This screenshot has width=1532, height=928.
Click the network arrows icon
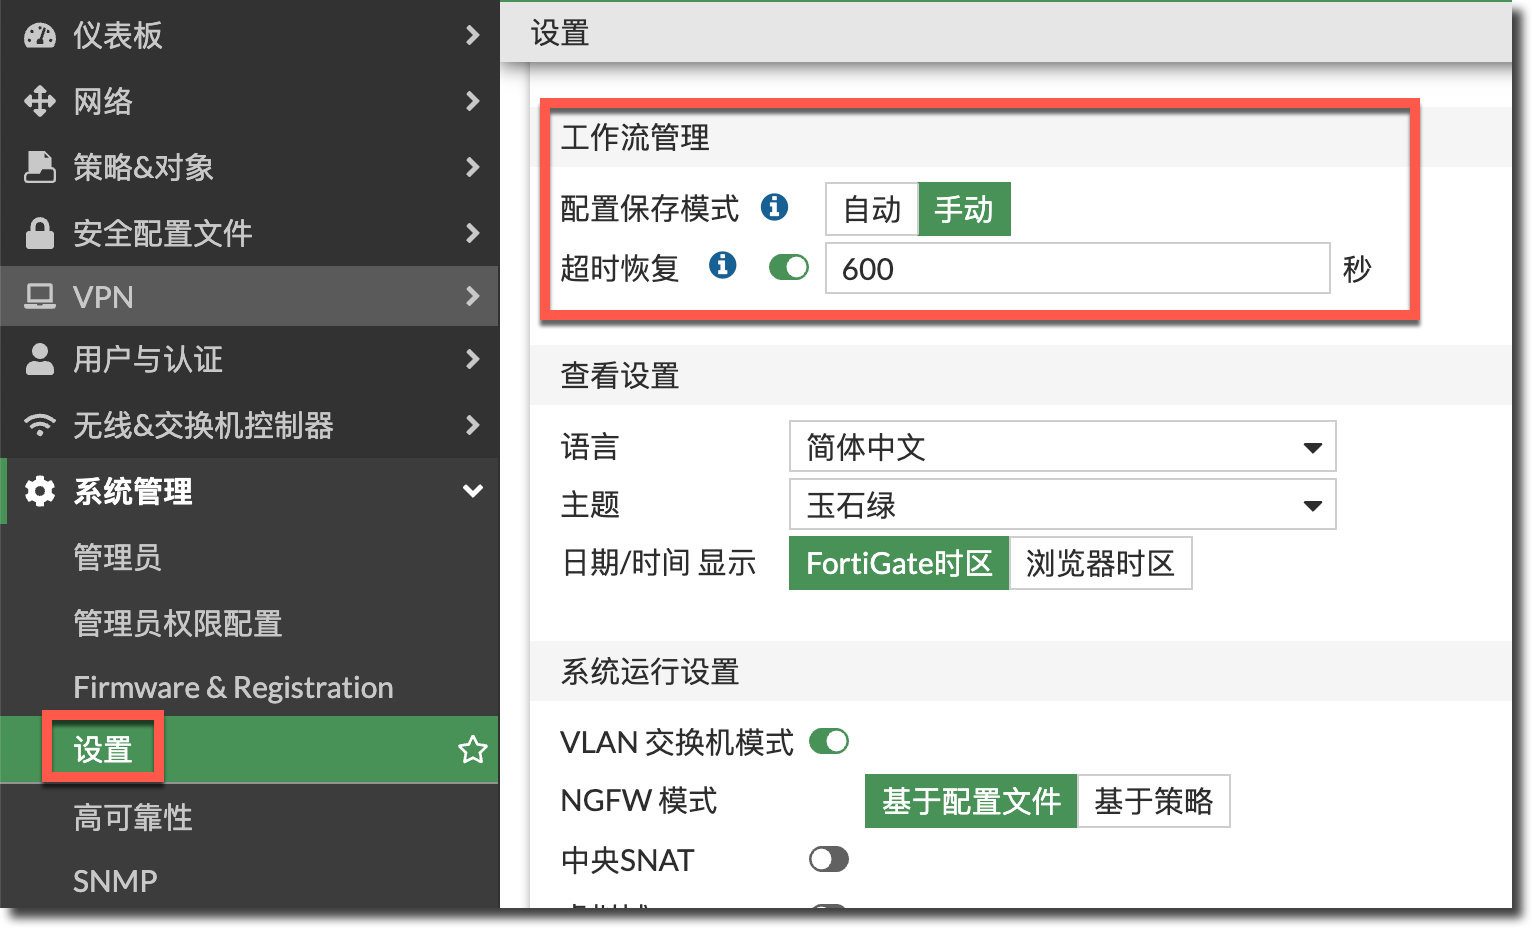[x=40, y=101]
